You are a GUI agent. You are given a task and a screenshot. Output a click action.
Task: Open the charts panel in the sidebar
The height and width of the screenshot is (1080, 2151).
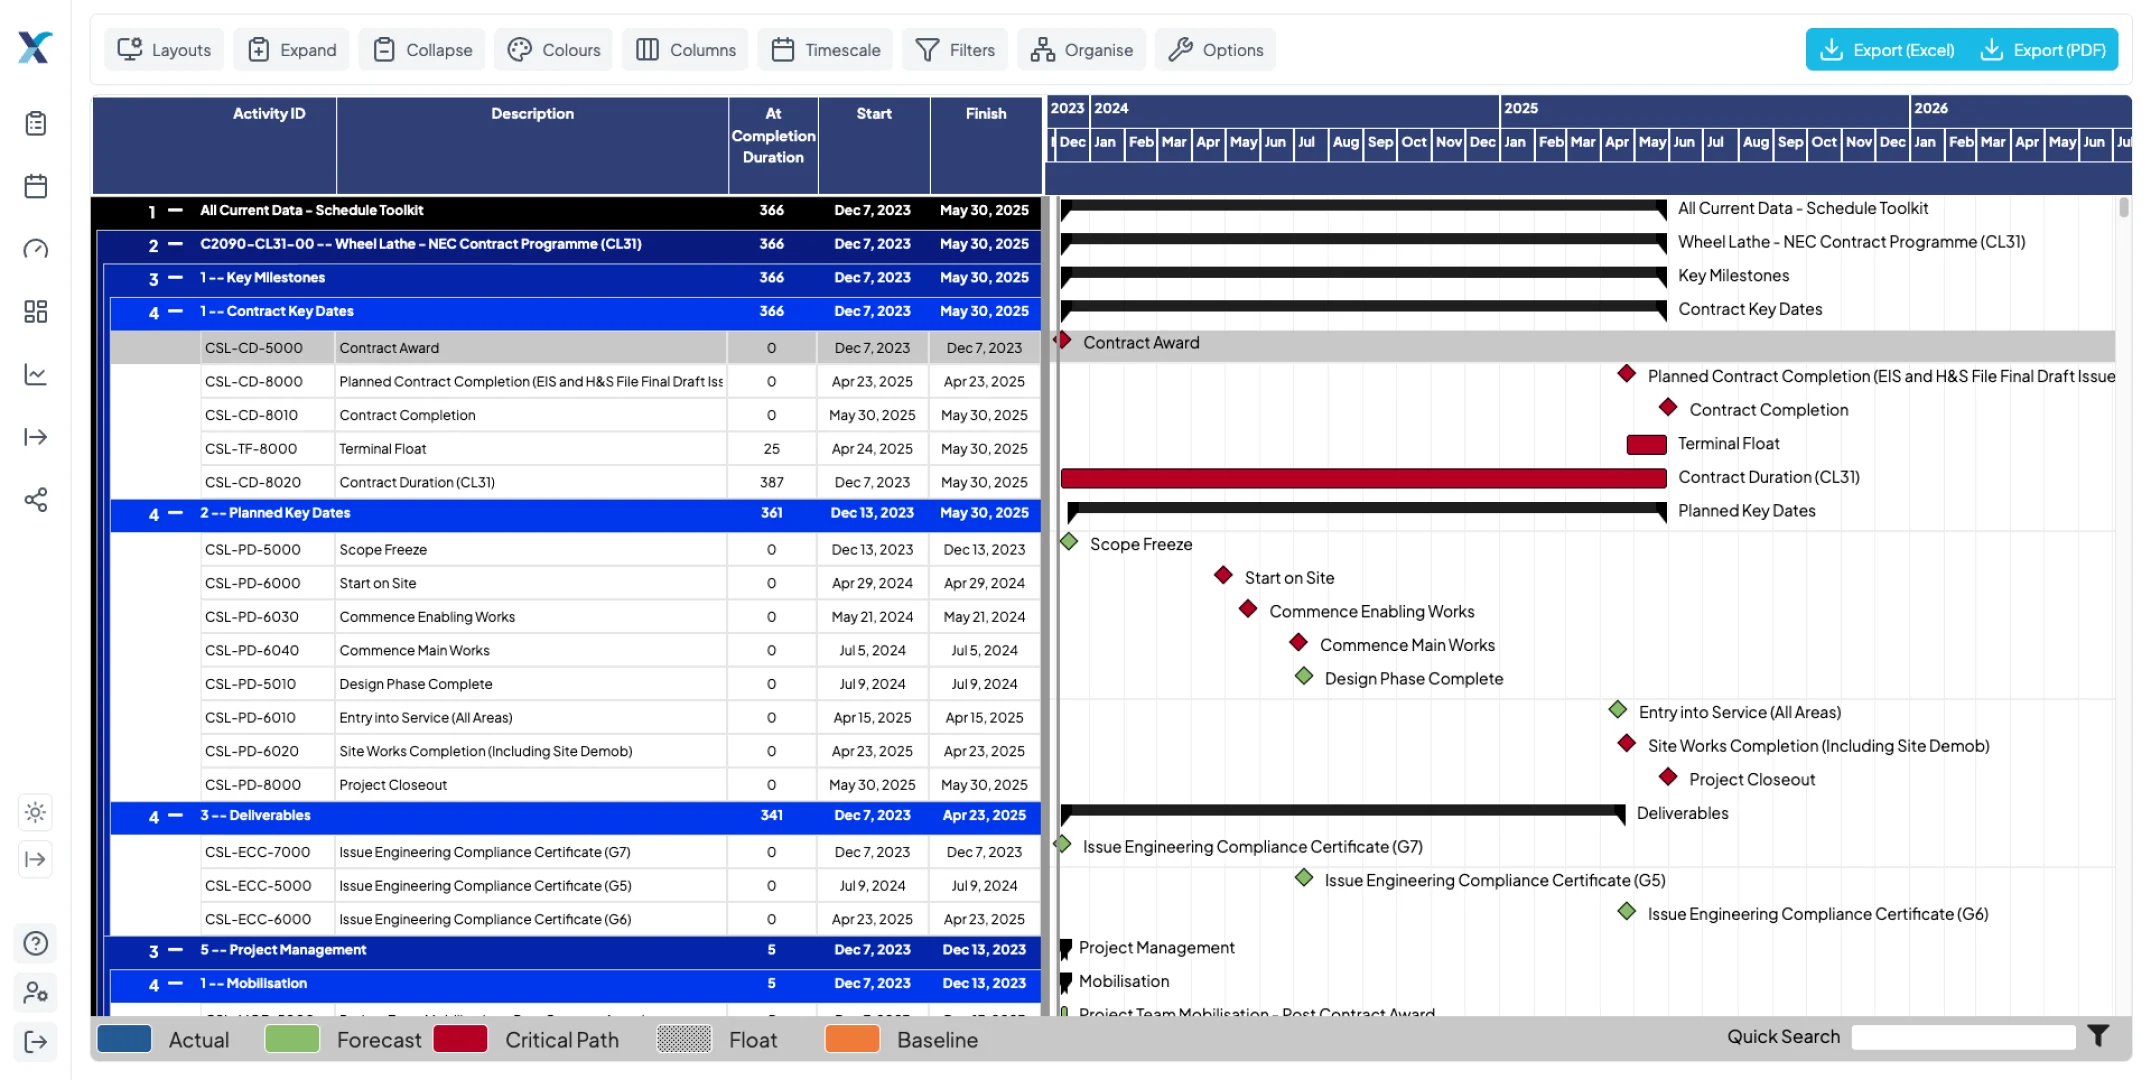[x=35, y=374]
